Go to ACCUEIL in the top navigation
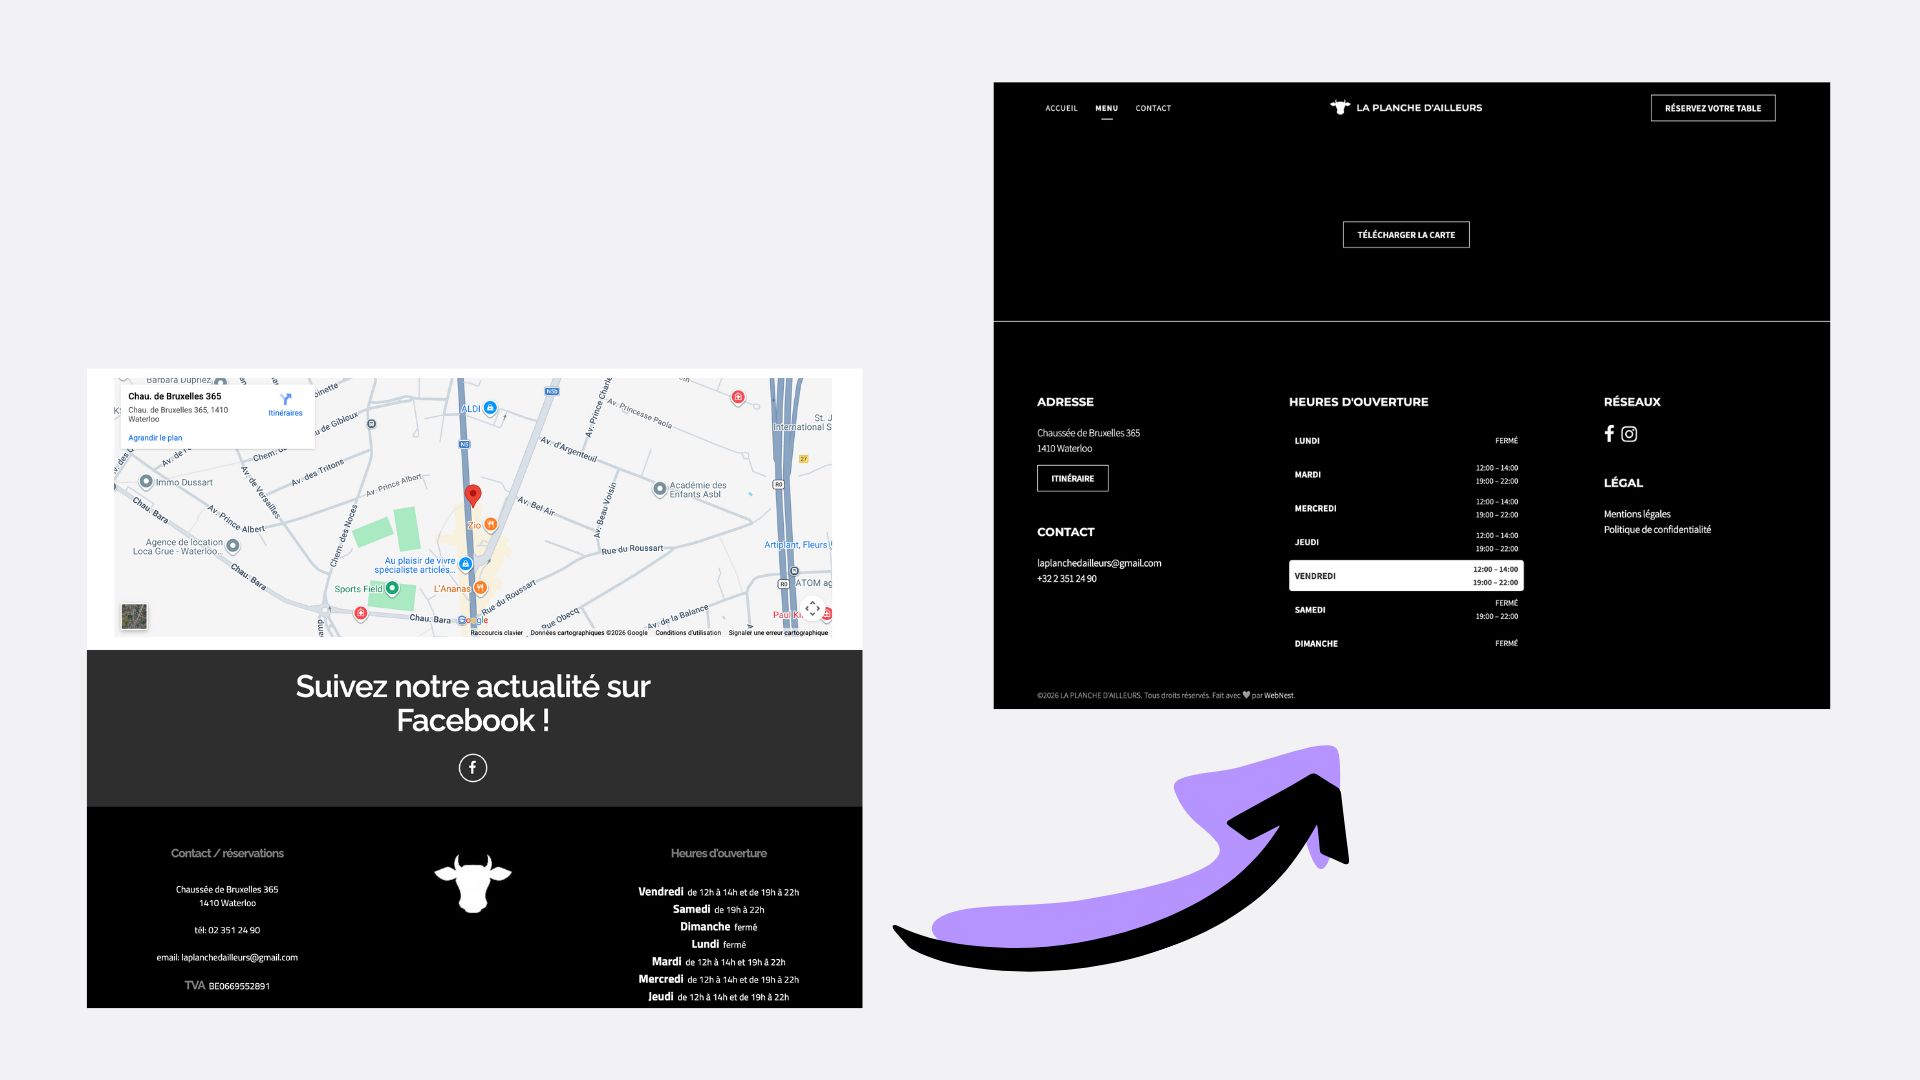 coord(1061,108)
